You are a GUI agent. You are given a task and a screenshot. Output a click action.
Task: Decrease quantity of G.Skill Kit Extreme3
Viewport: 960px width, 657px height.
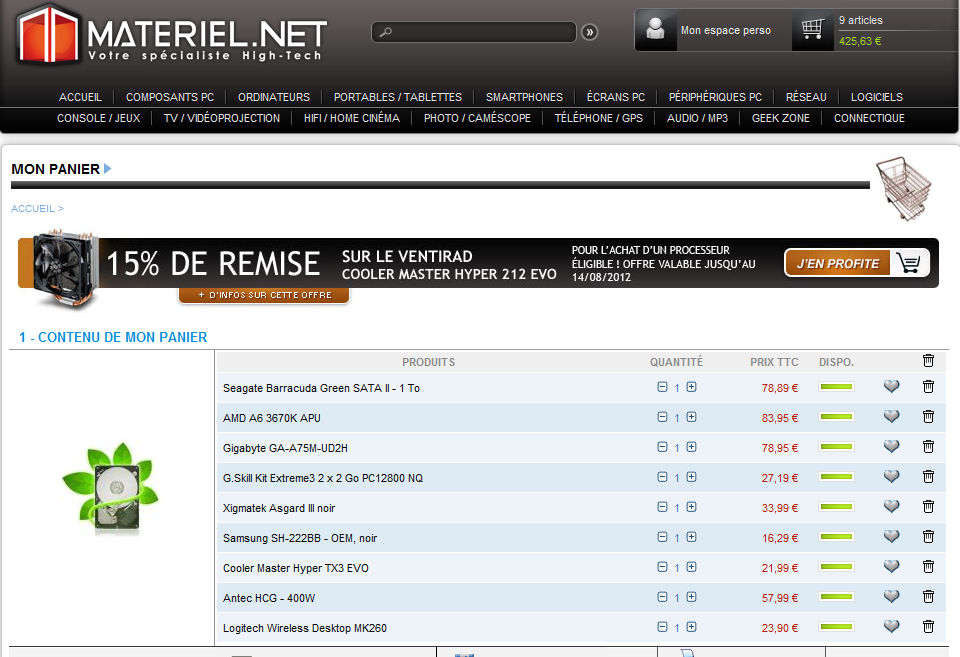(x=662, y=477)
